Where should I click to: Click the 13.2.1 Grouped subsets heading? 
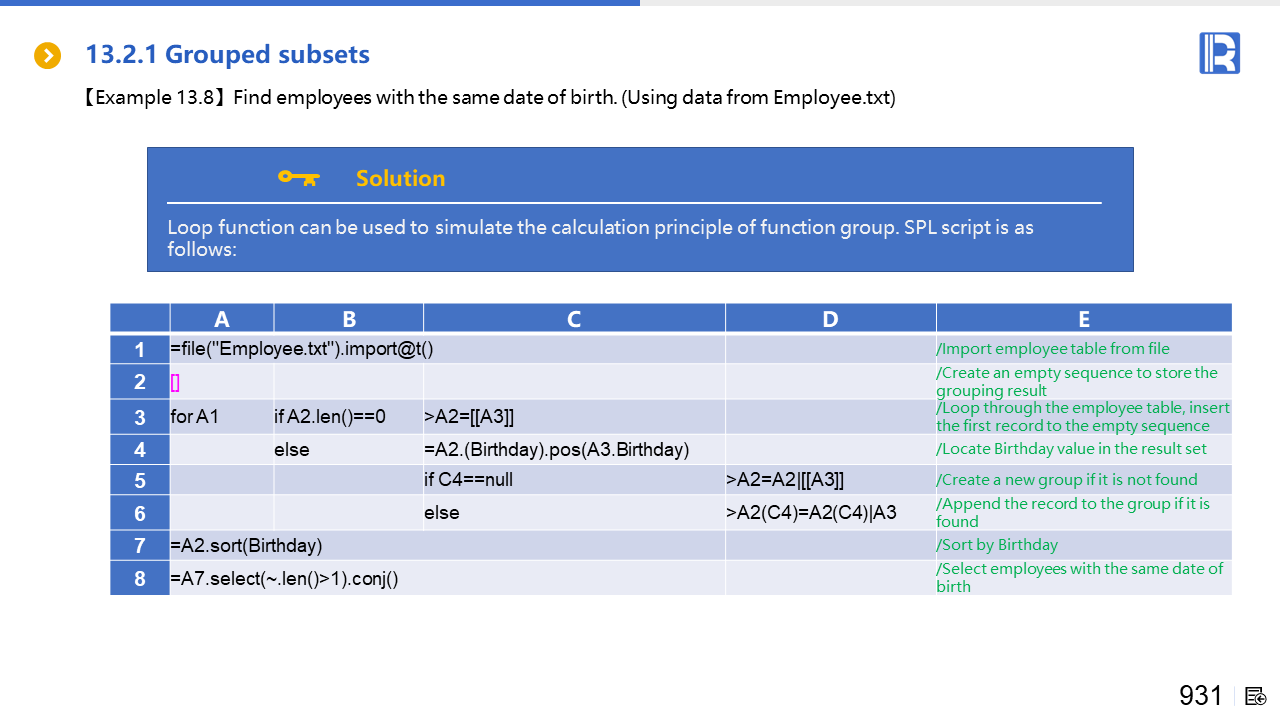[x=228, y=55]
